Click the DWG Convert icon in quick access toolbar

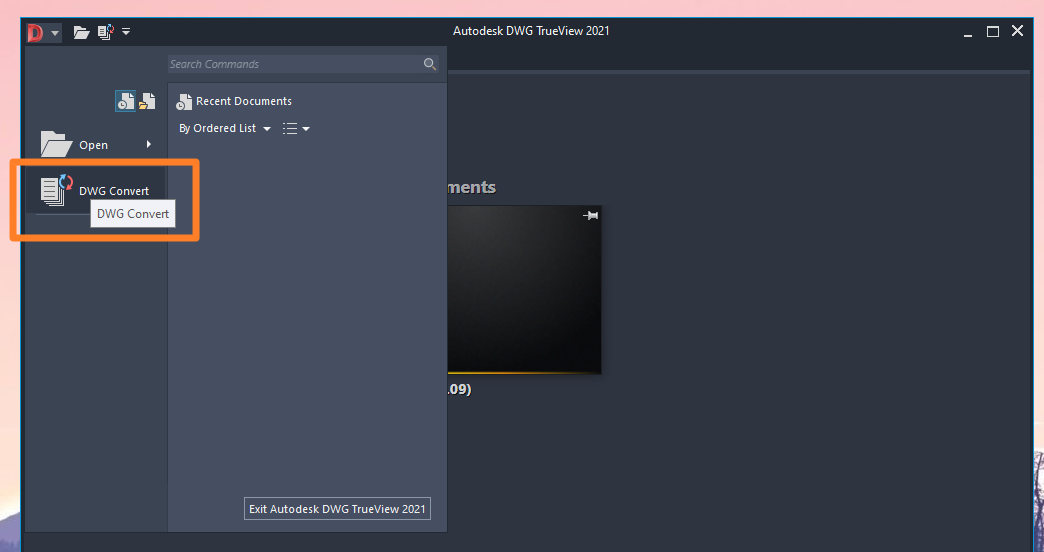[106, 32]
